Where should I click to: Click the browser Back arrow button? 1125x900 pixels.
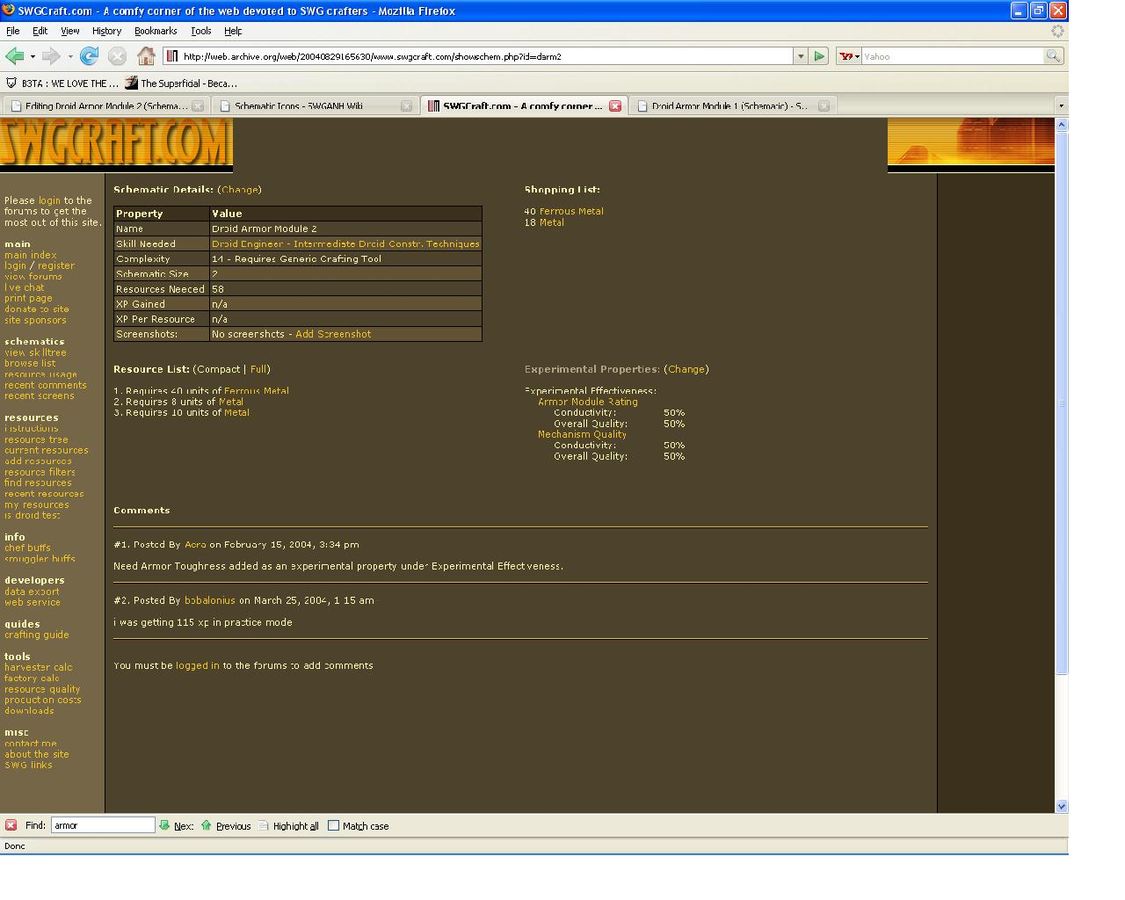click(14, 56)
